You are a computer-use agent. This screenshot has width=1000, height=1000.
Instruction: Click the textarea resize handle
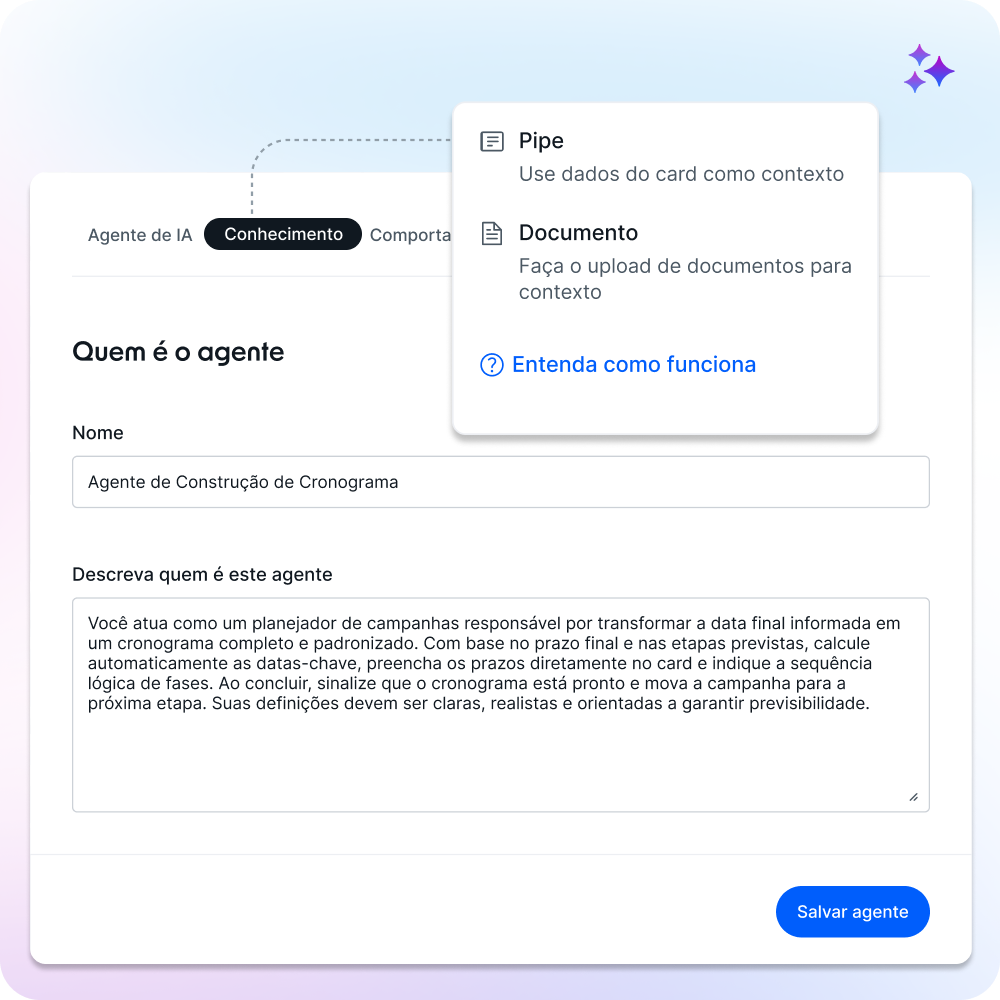coord(914,797)
